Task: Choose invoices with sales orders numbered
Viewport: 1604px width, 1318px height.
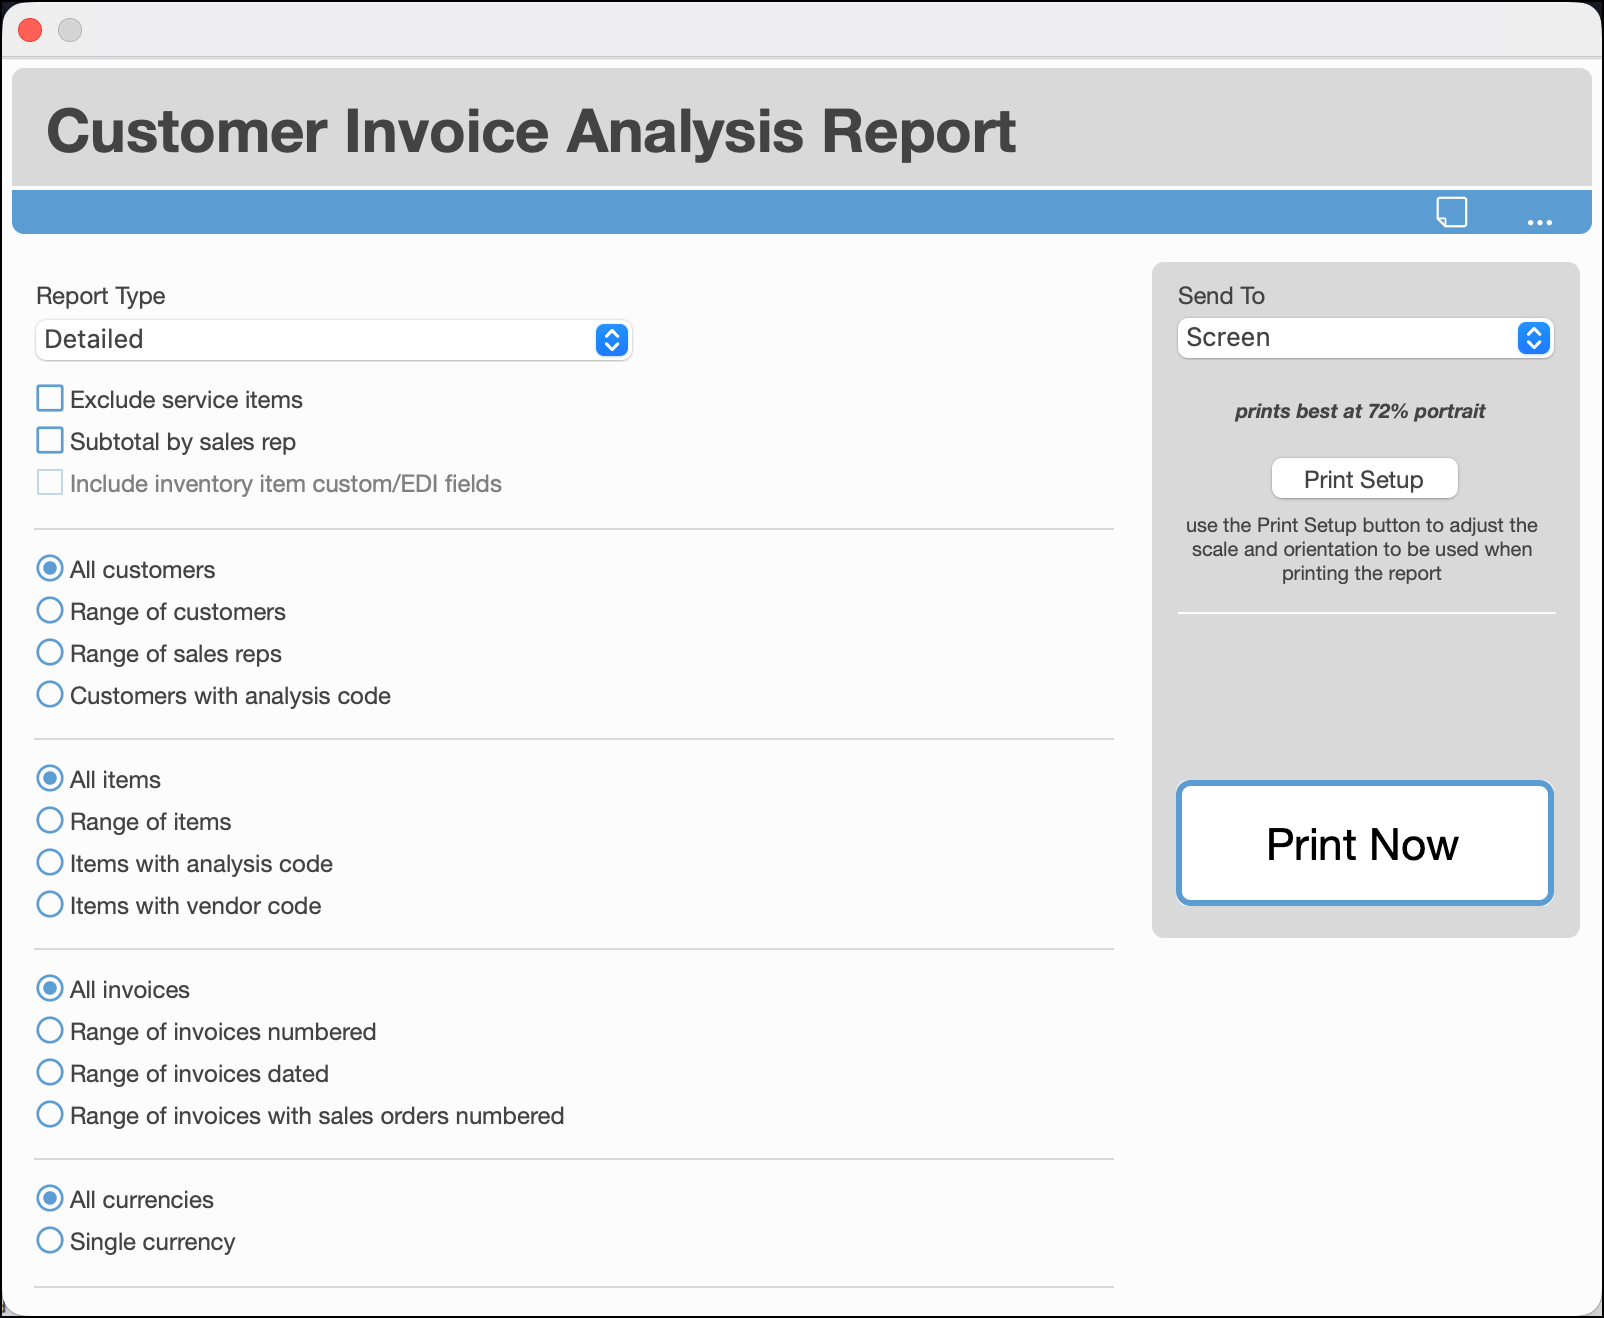Action: [50, 1115]
